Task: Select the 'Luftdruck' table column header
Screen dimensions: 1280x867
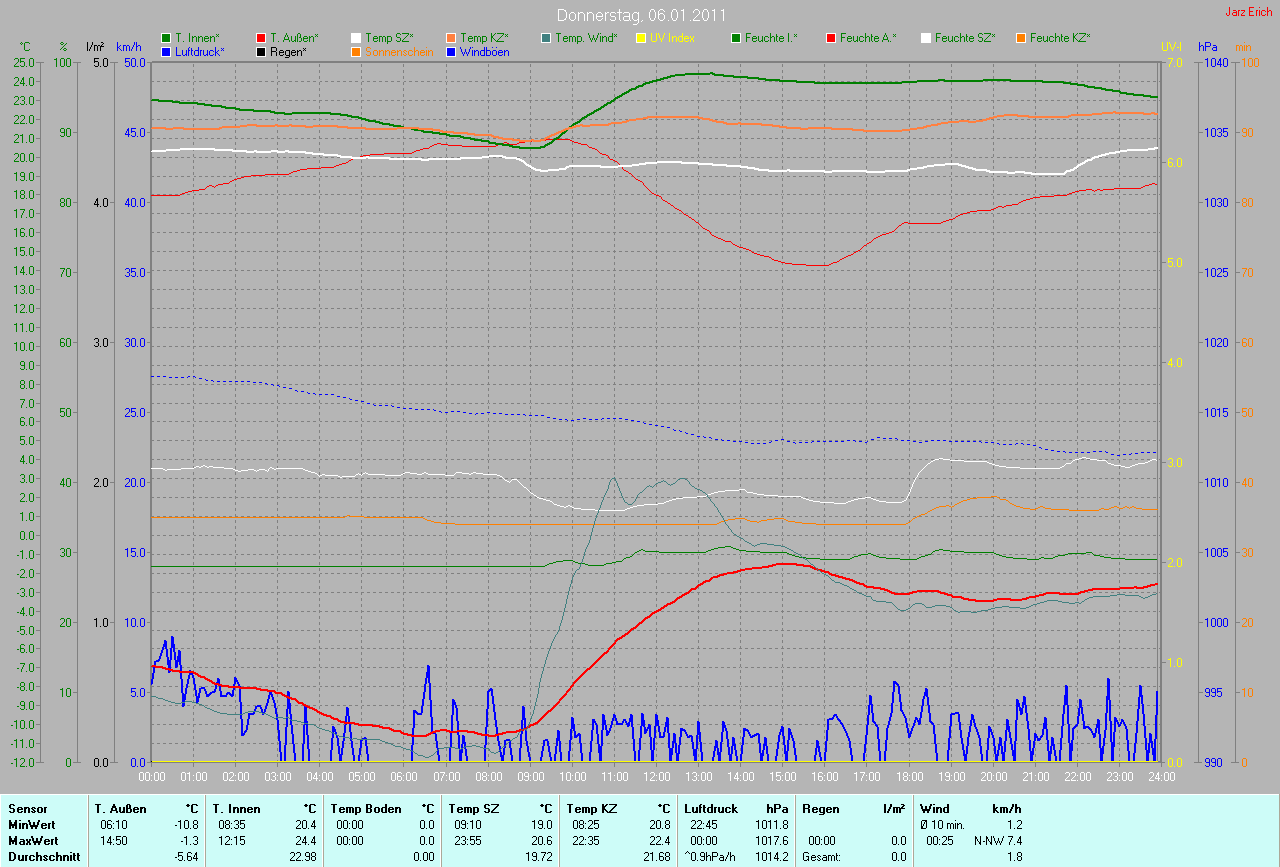Action: coord(710,809)
